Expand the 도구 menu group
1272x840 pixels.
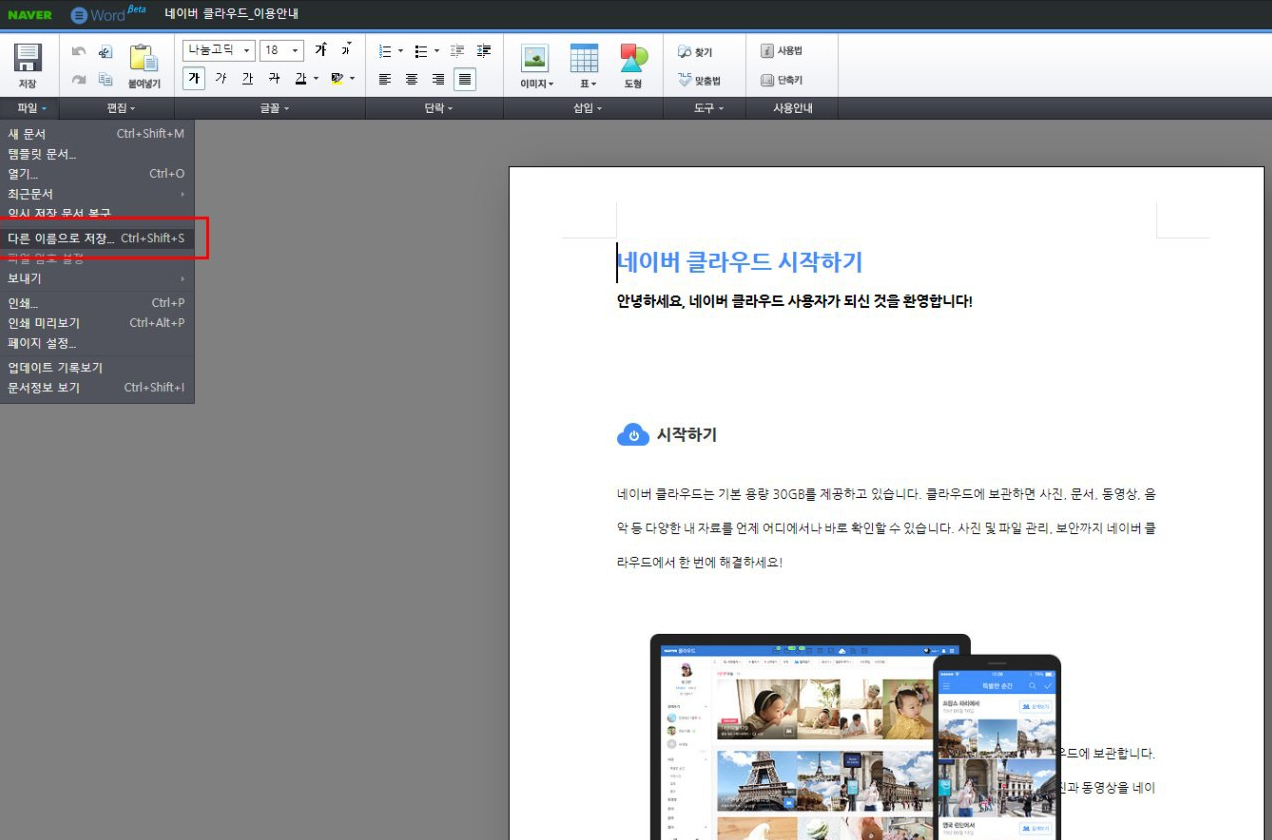point(707,108)
